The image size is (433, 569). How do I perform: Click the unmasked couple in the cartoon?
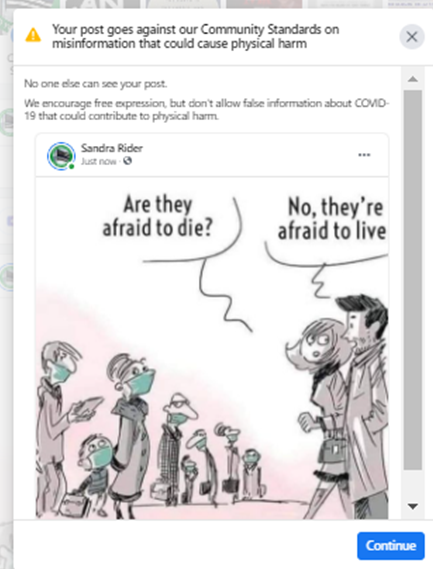[341, 406]
